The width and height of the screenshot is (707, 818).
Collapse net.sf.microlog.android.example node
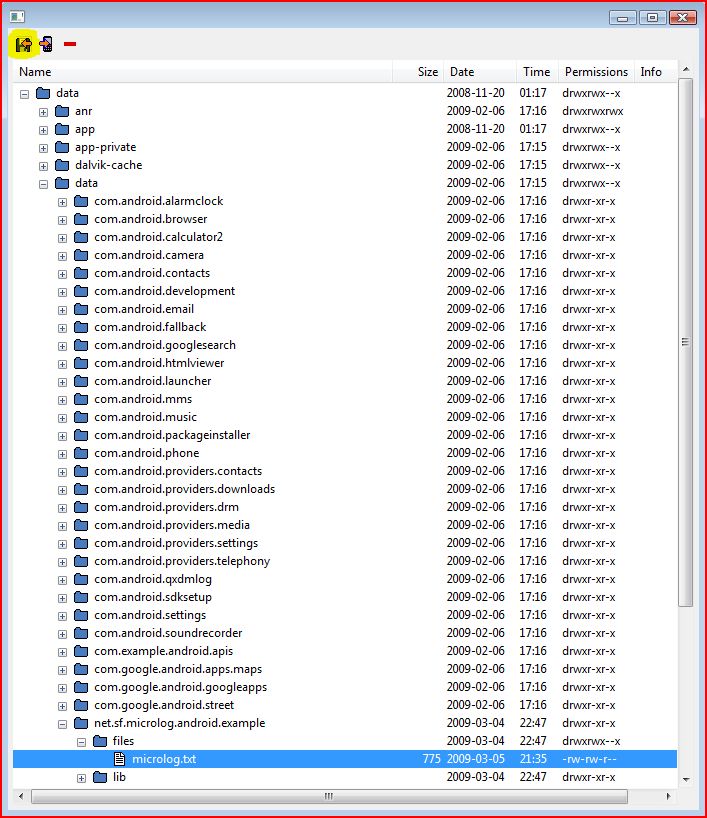click(x=63, y=724)
